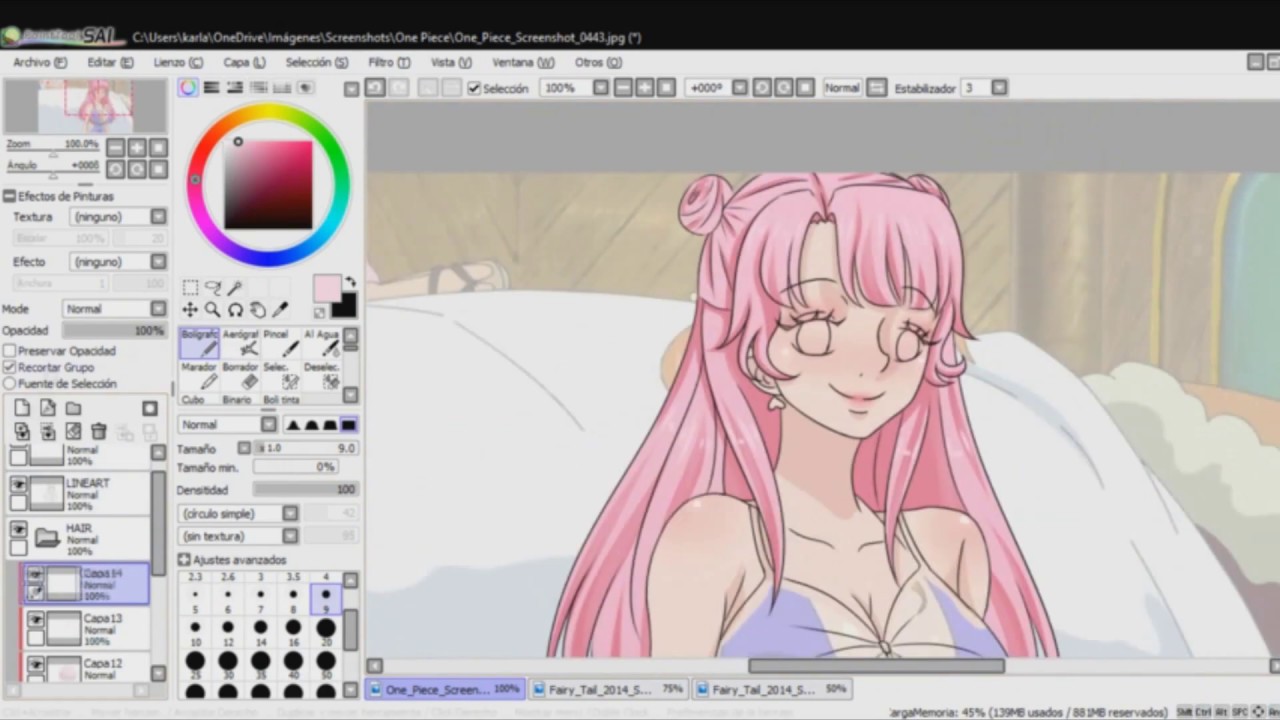Click the Densitidad brush slider

tap(305, 490)
